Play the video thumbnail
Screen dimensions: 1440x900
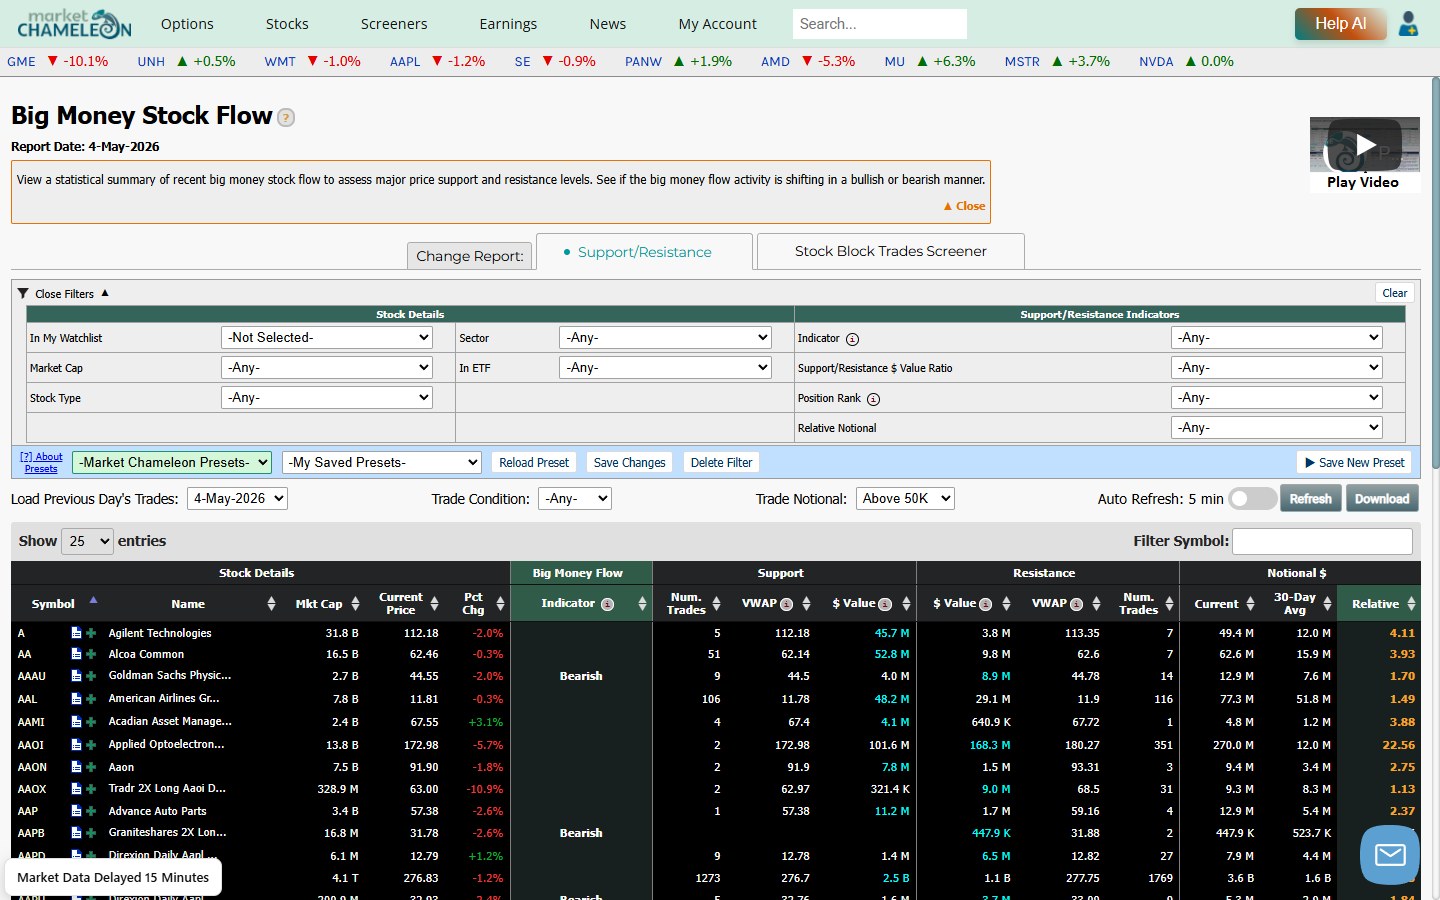click(x=1365, y=146)
